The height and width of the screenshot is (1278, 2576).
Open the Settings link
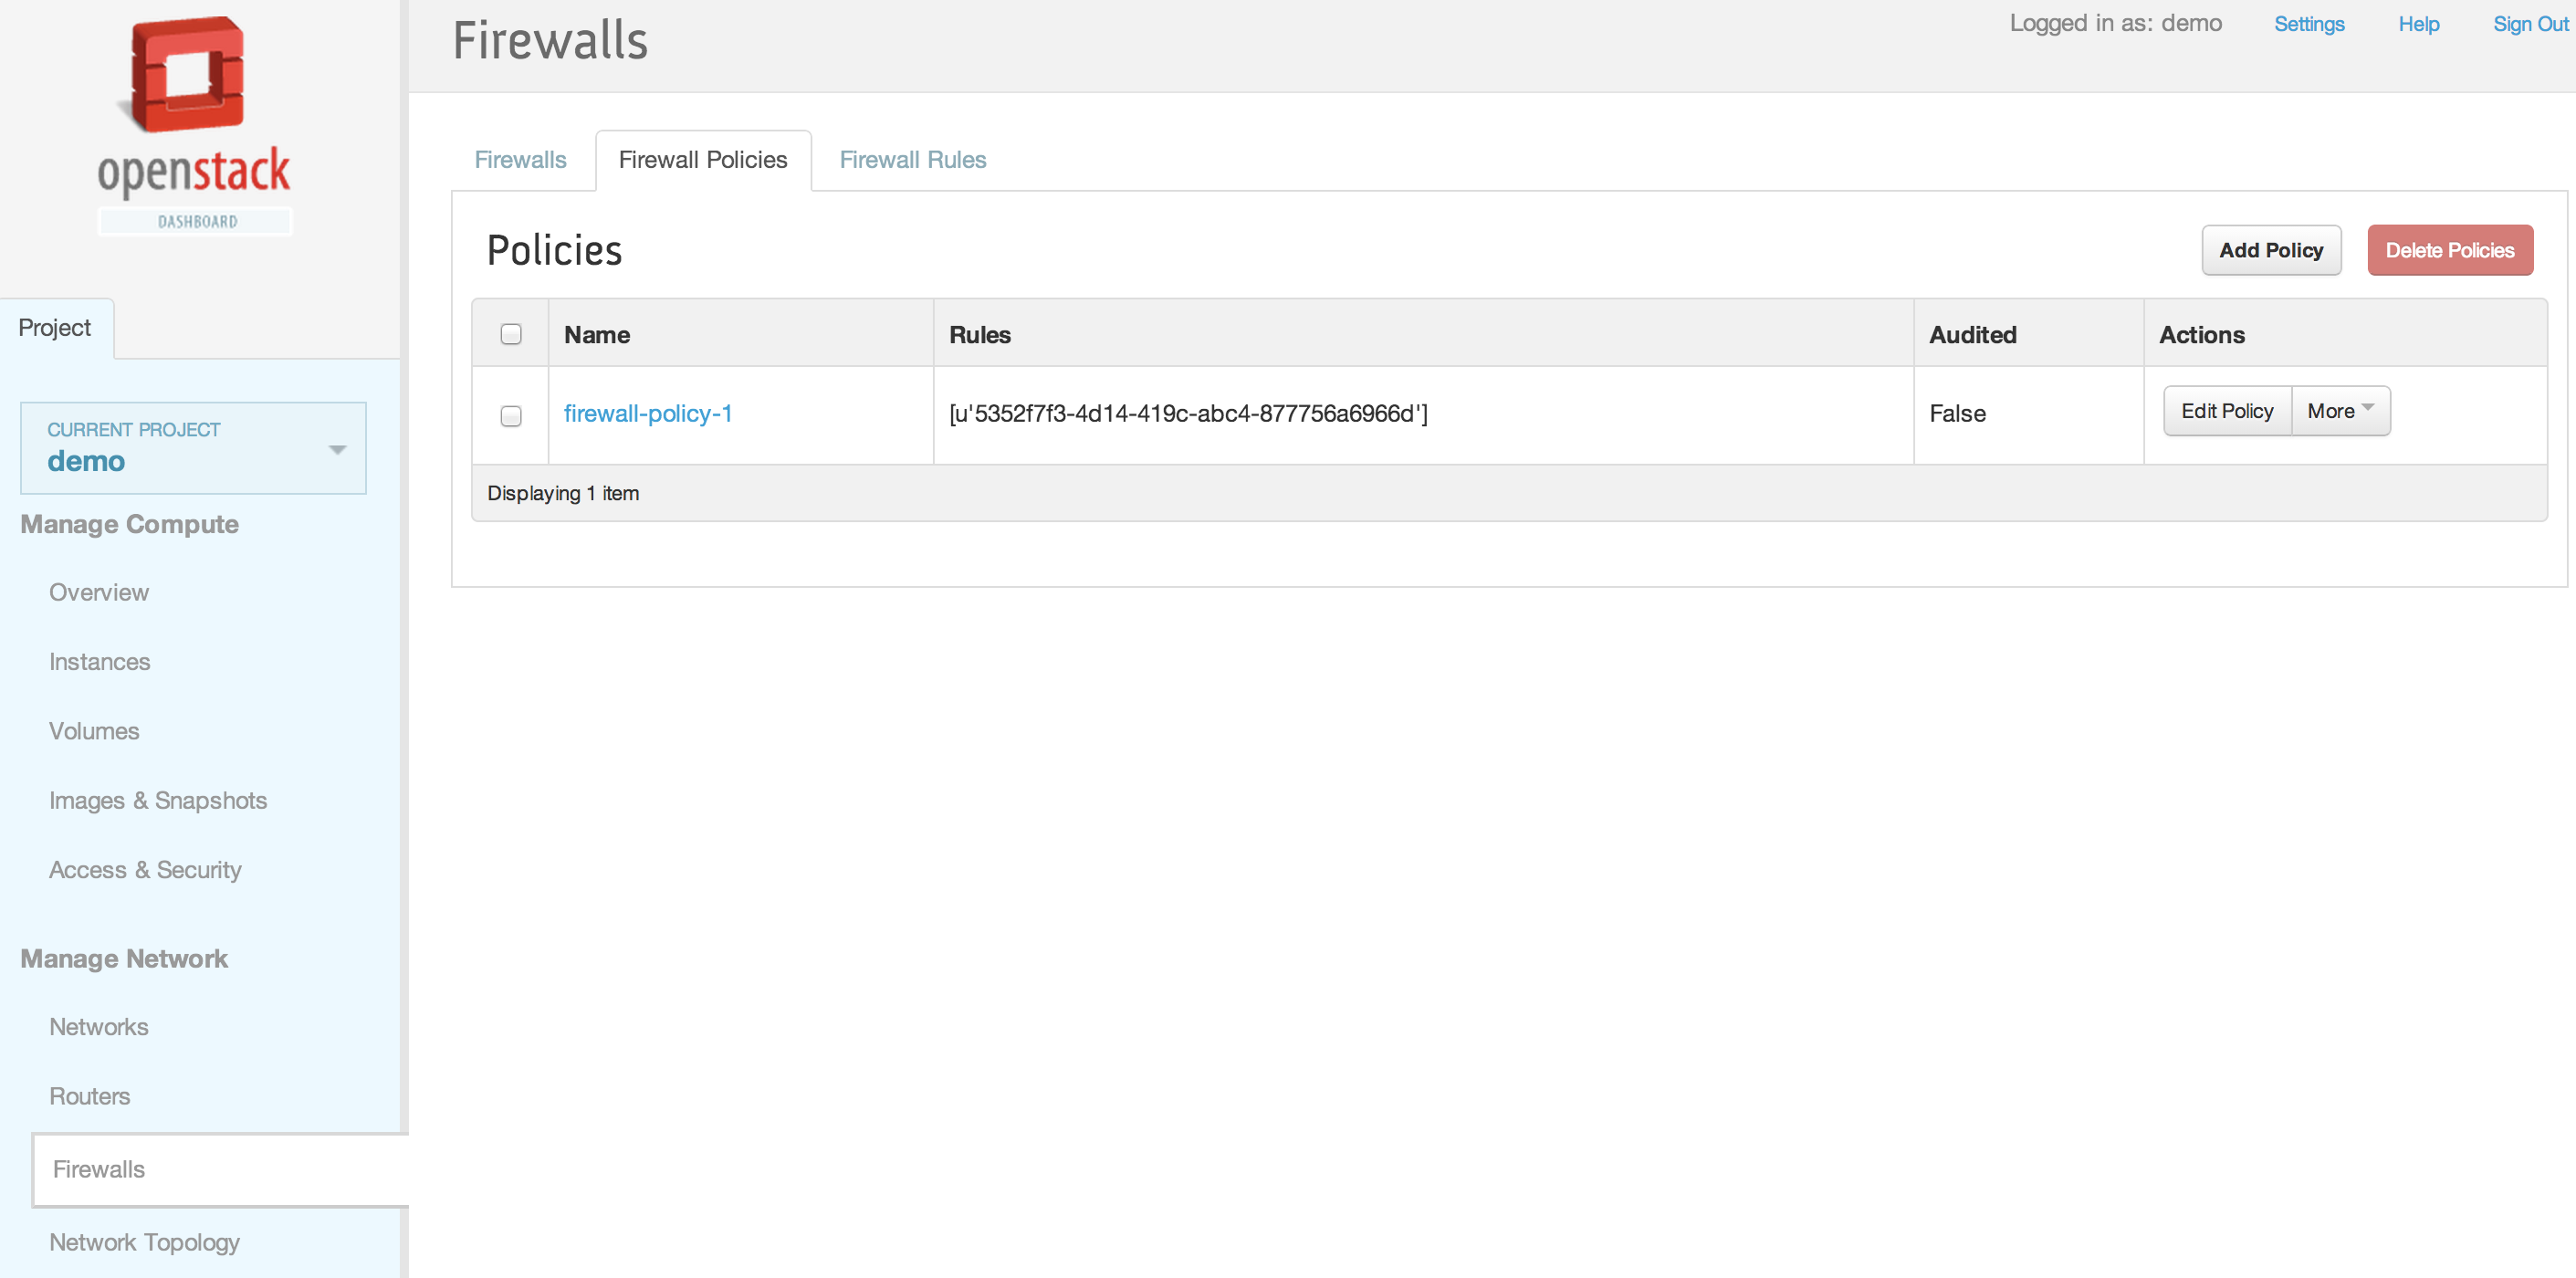(2308, 24)
